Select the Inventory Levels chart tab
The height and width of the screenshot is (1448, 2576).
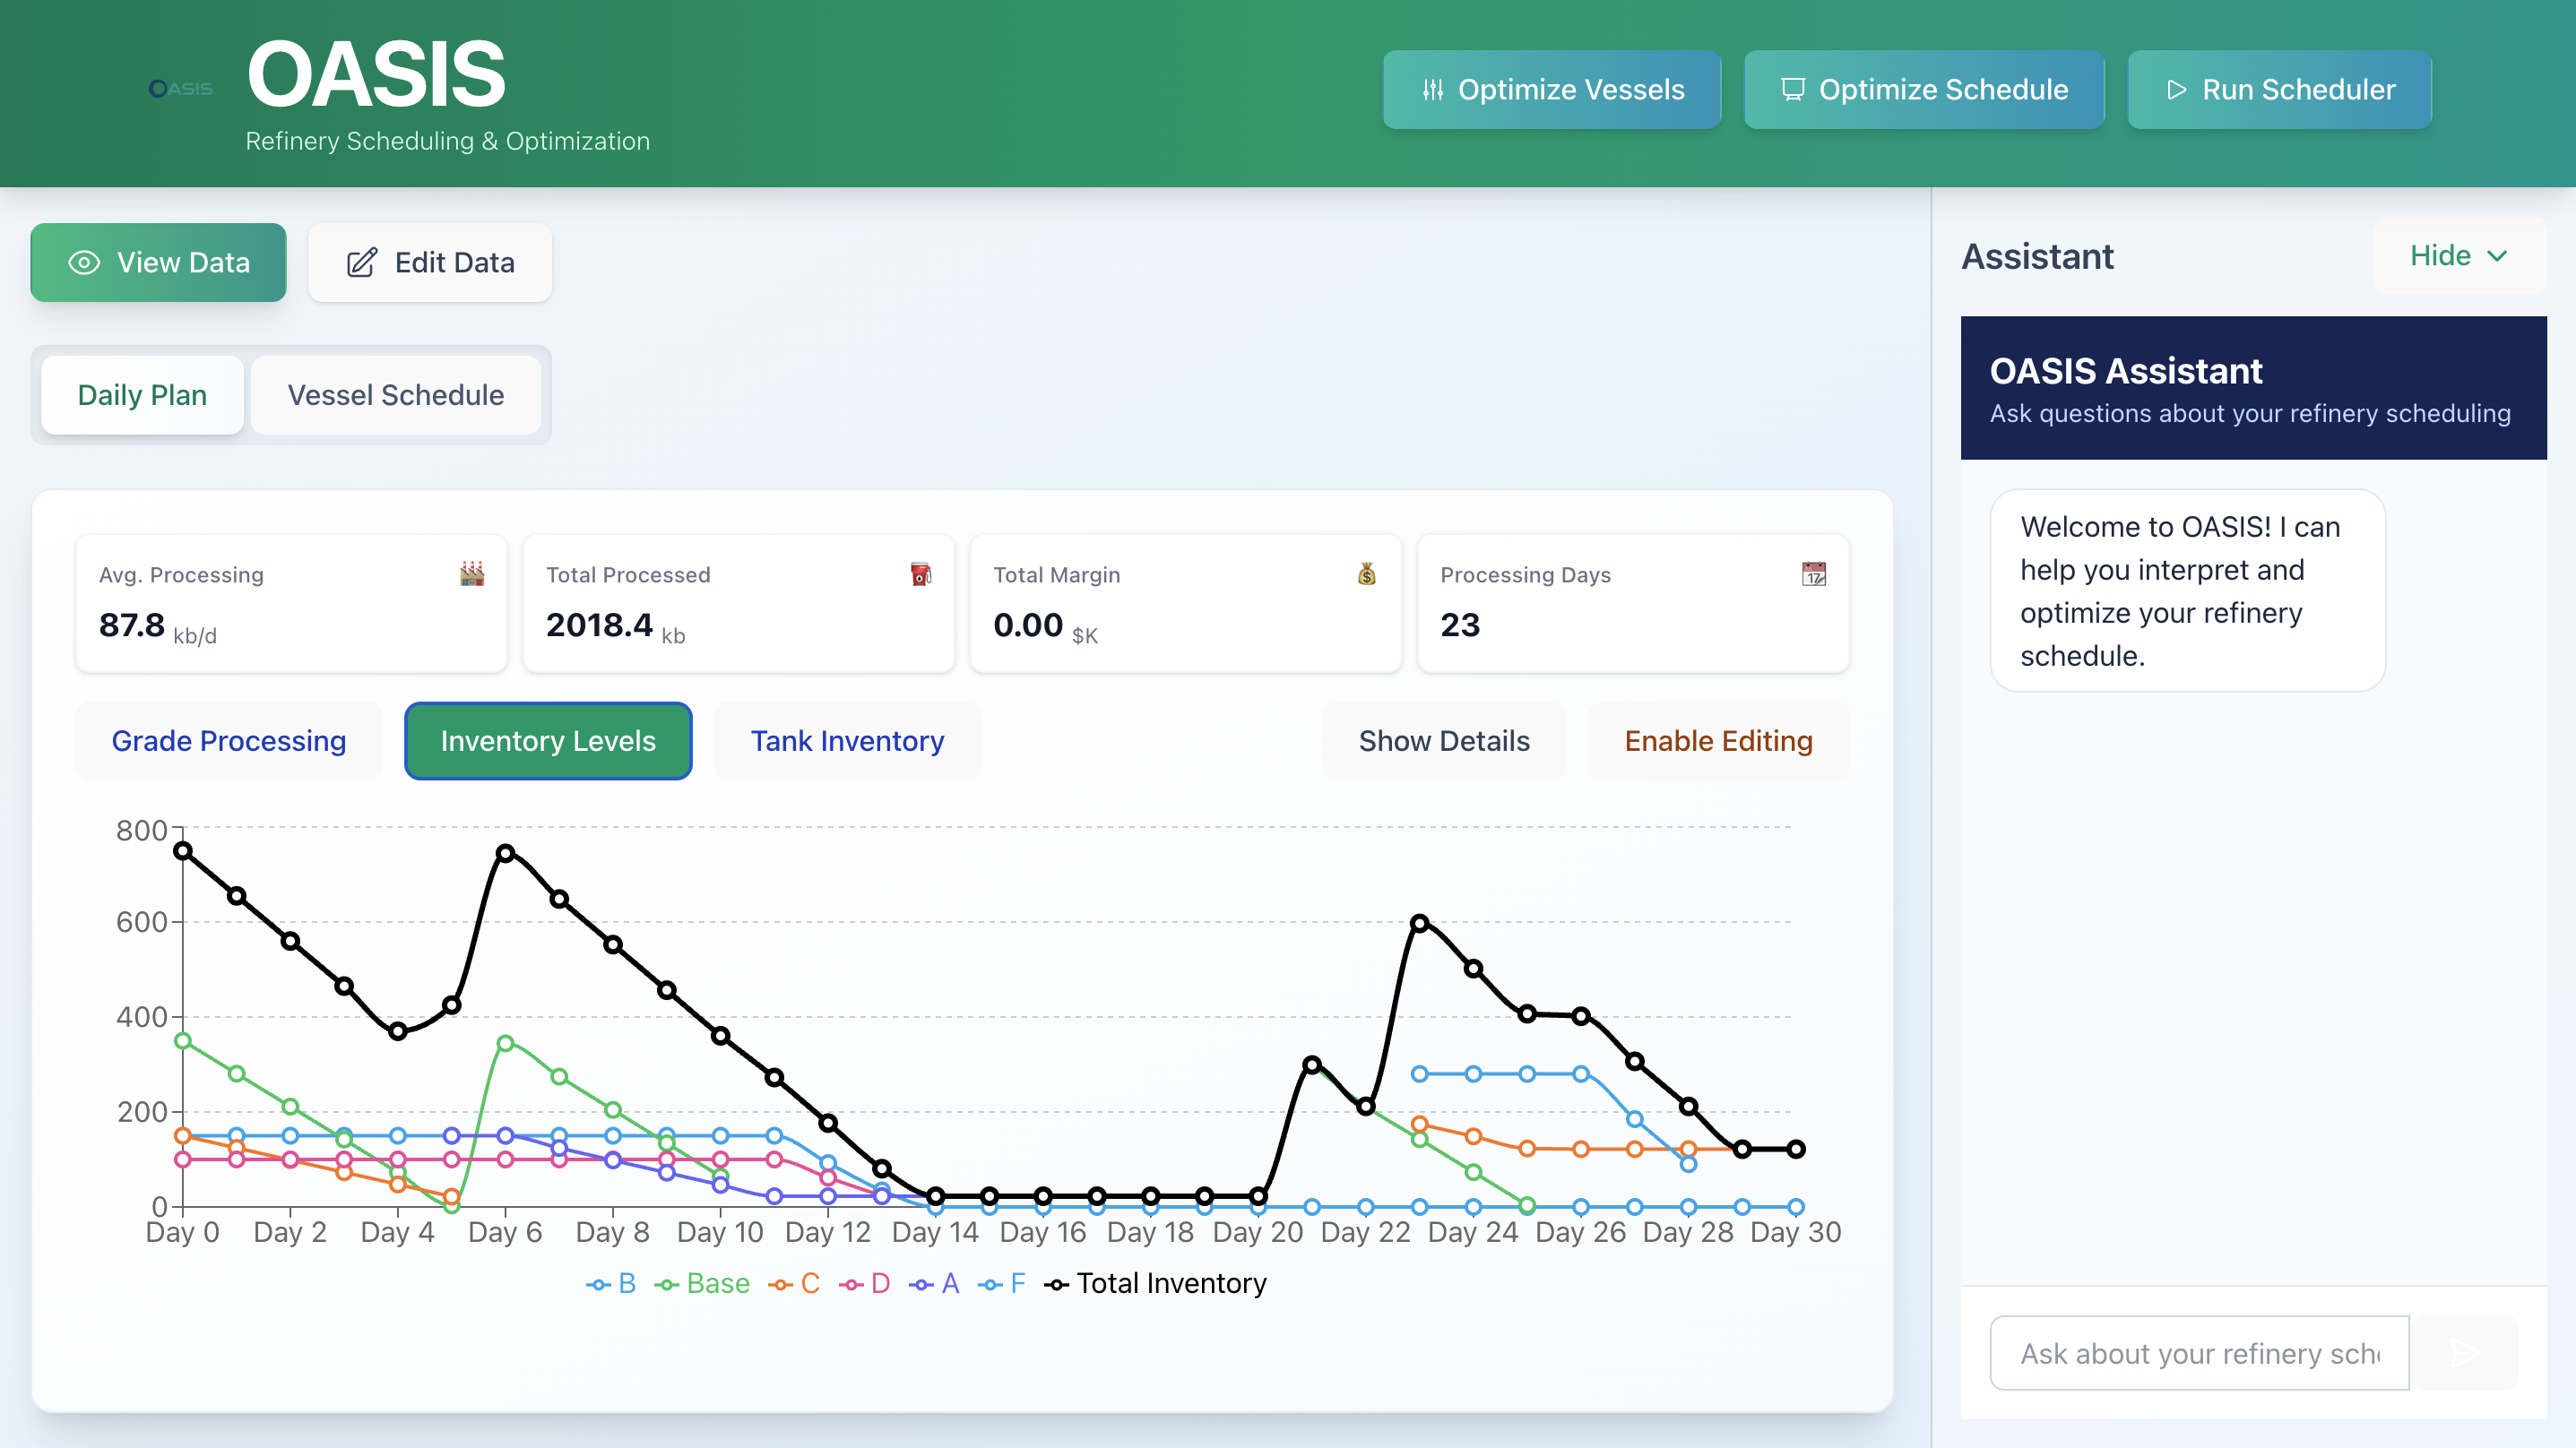(548, 741)
